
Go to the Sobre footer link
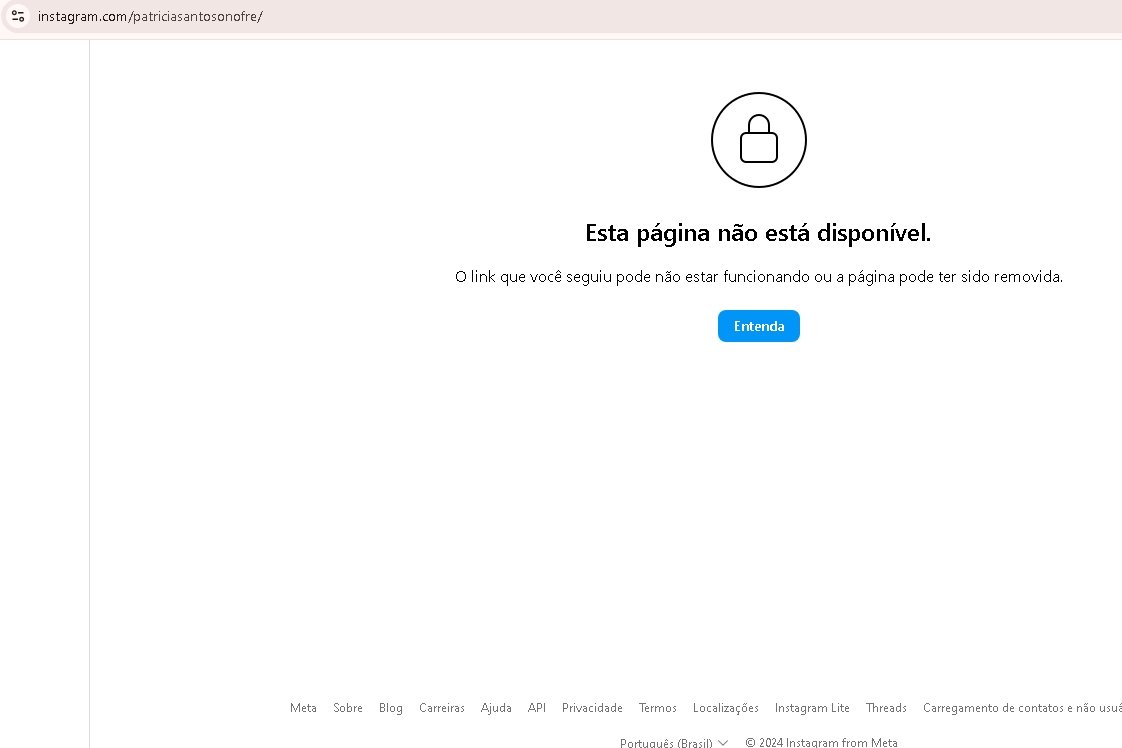[348, 708]
